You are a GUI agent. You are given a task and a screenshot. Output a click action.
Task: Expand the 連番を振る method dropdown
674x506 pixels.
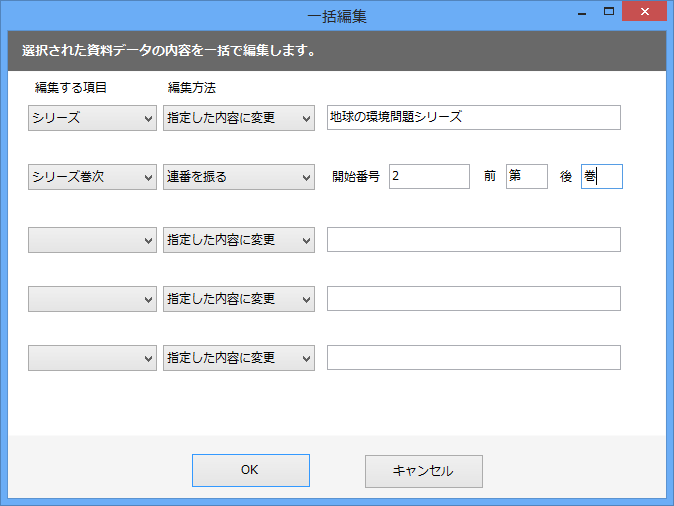pos(239,177)
